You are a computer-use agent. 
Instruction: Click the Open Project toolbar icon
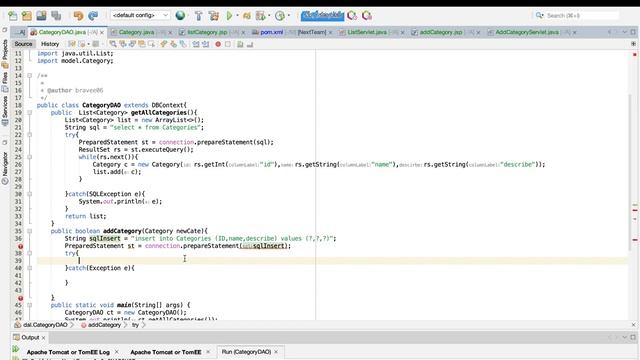41,16
